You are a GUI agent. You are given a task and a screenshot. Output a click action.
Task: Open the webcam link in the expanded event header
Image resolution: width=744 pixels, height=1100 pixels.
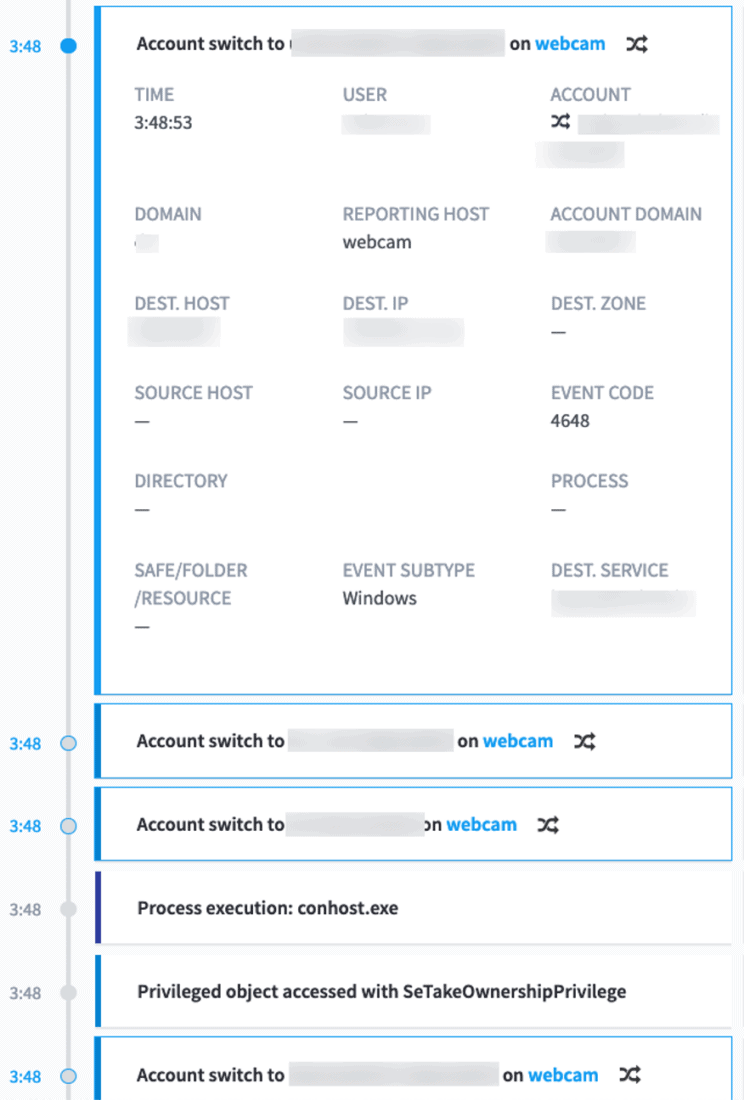570,44
